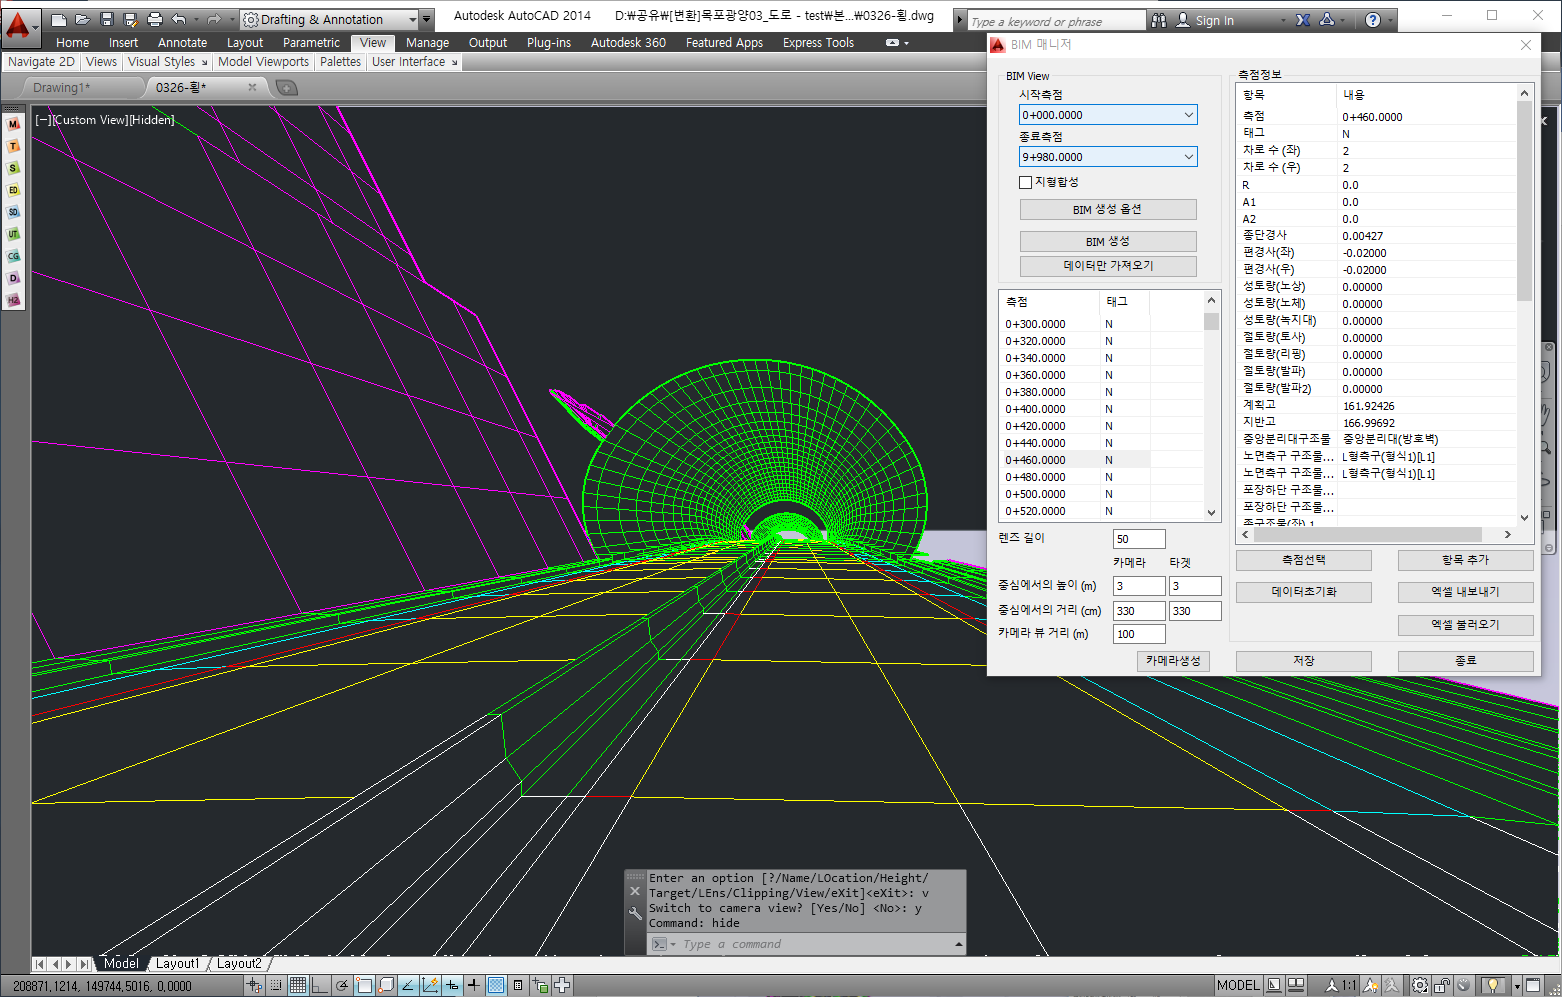Screen dimensions: 1562x997
Task: Open the AutoCAD application menu logo
Action: tap(19, 24)
